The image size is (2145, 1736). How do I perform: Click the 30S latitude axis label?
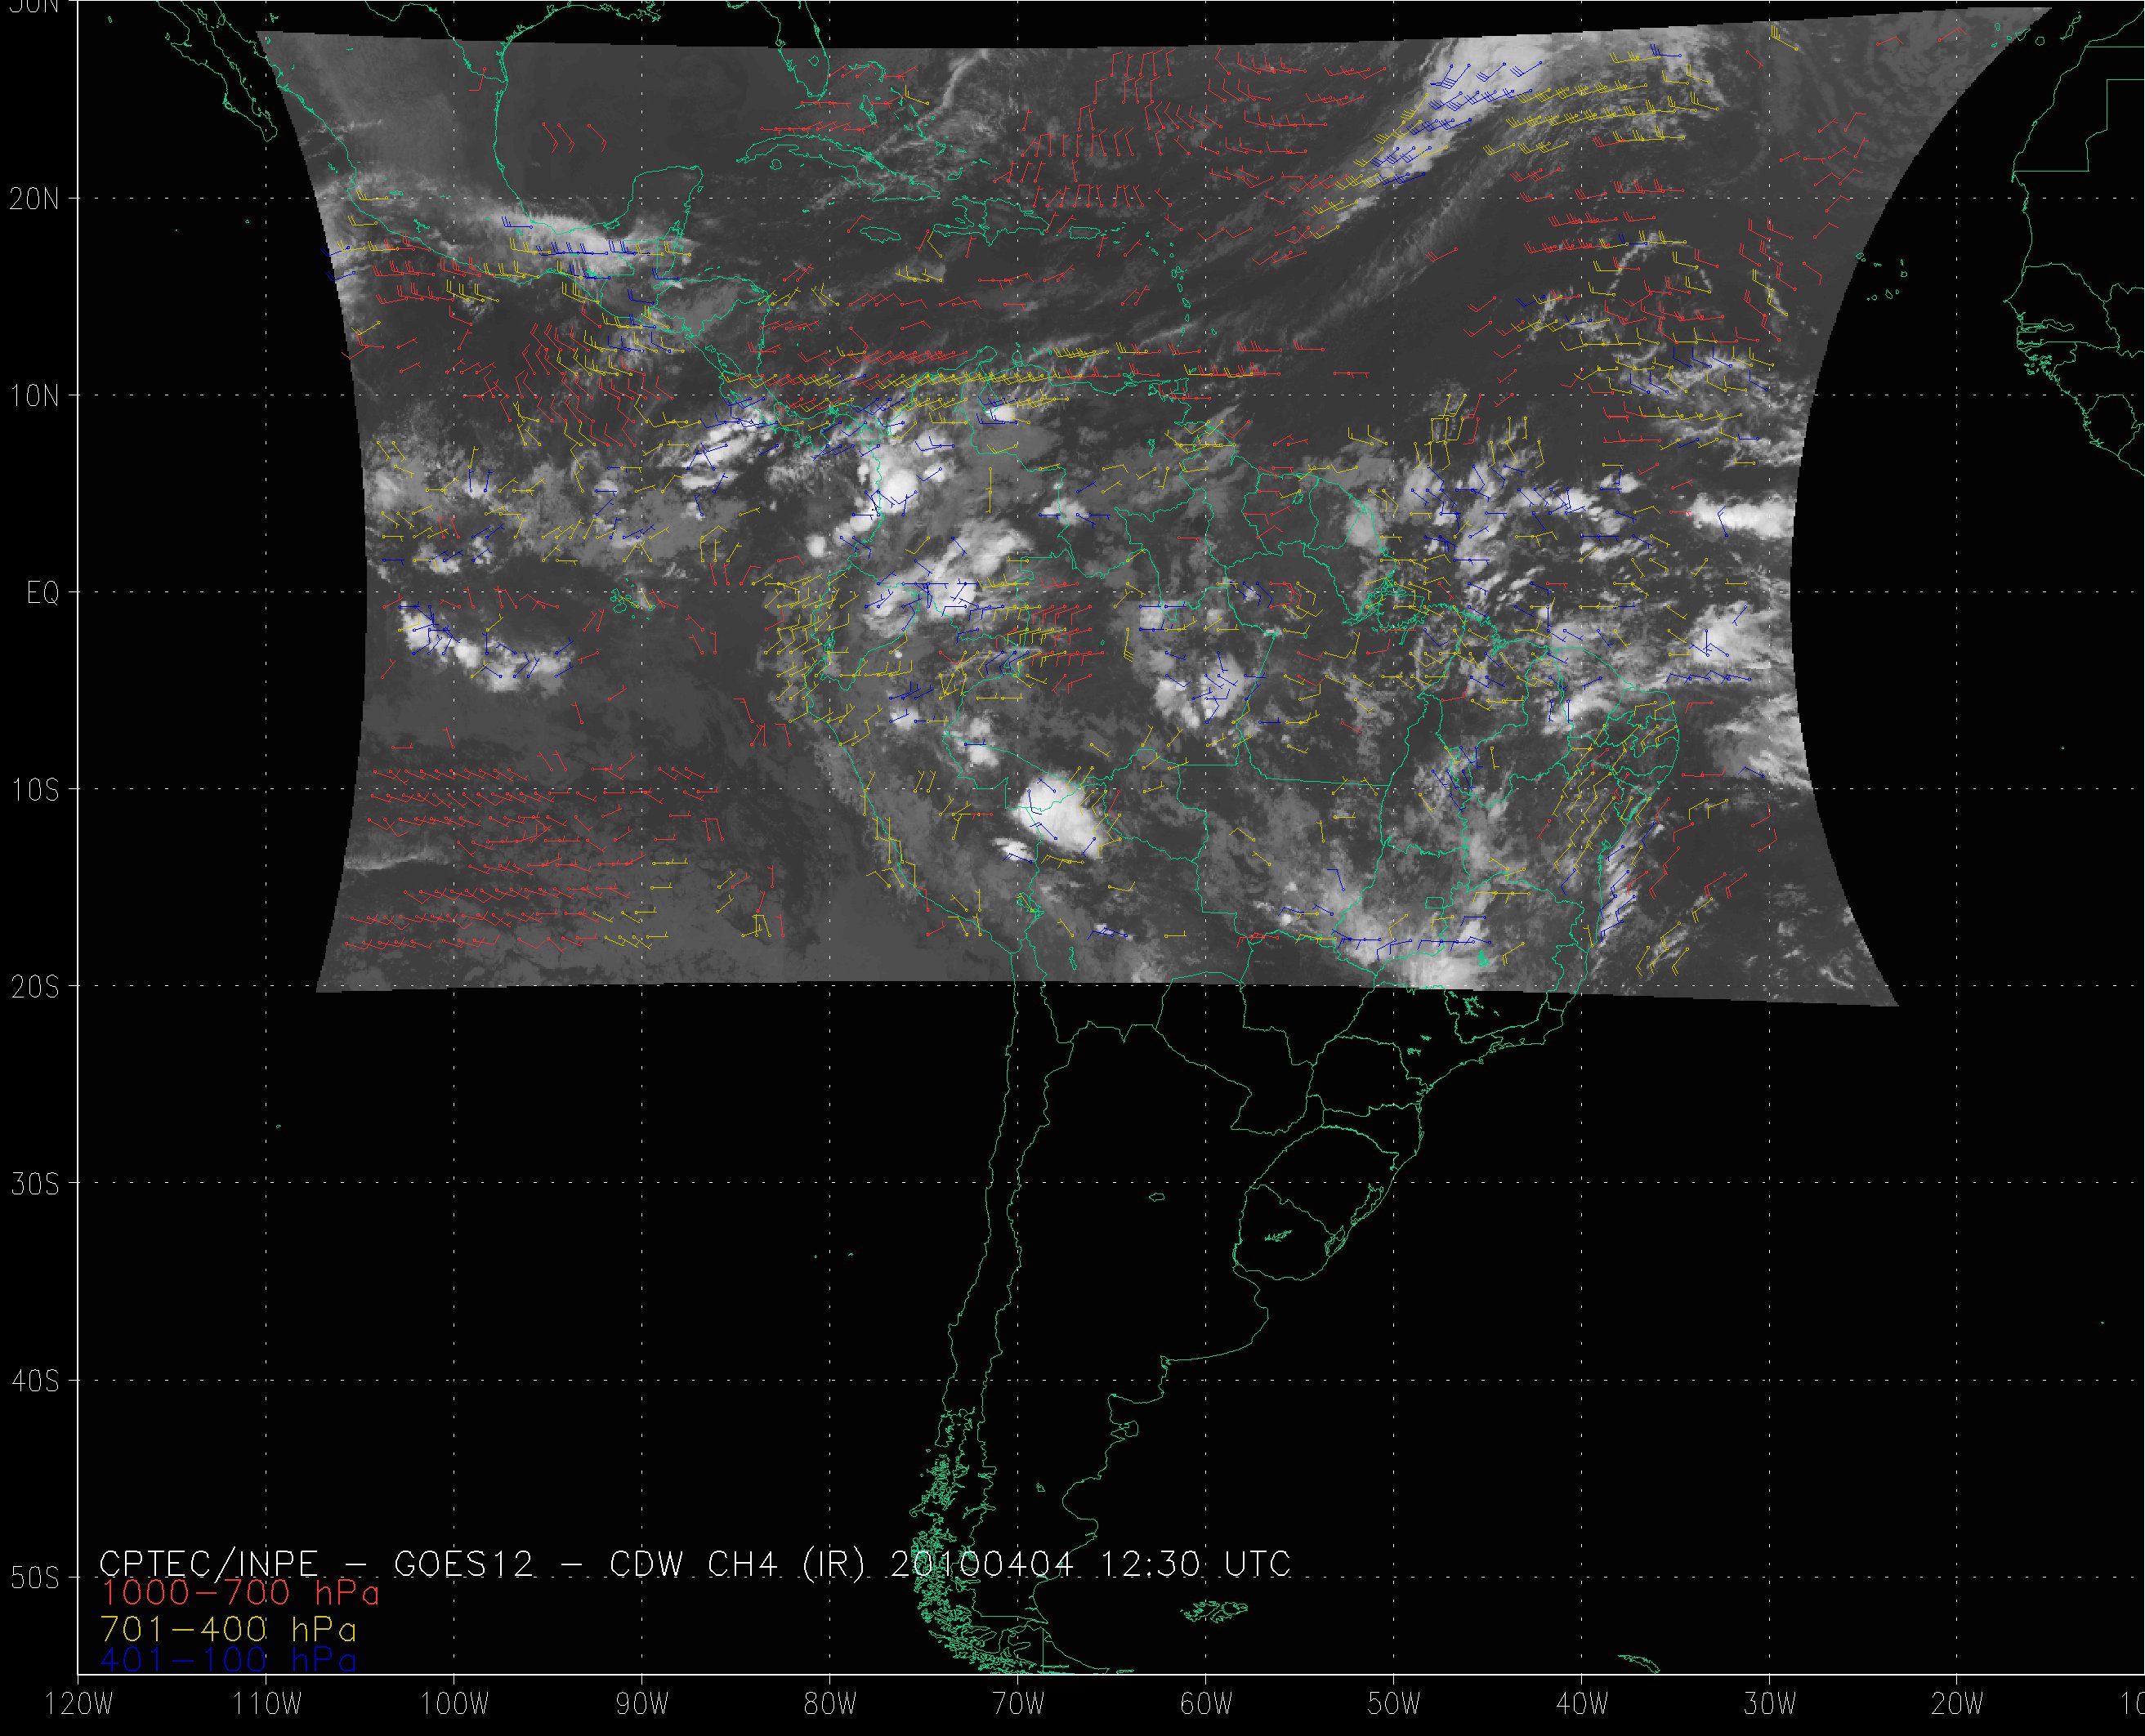(x=34, y=1184)
